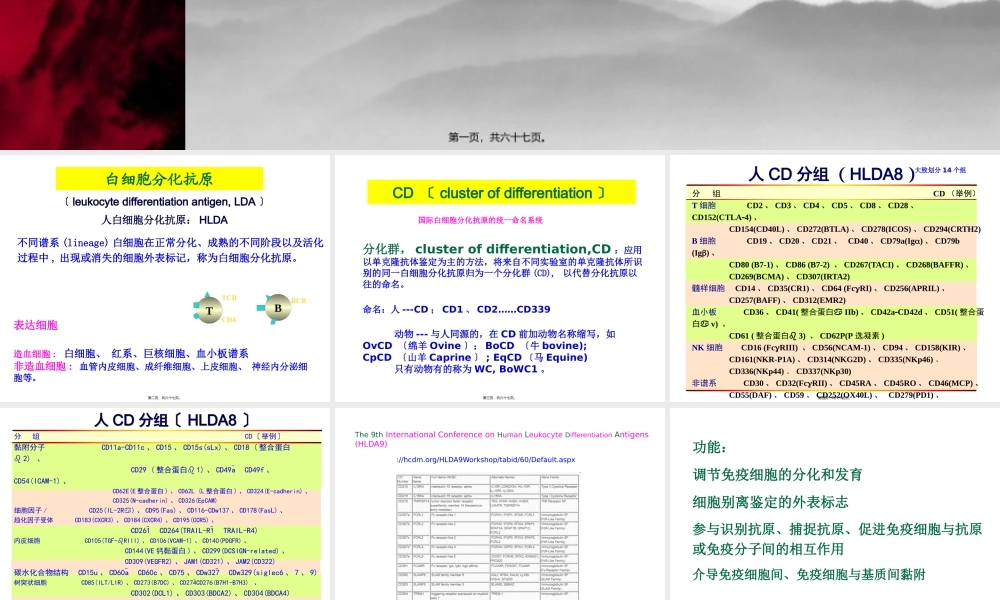
Task: Click the HLDA9 conference title text
Action: tap(501, 438)
